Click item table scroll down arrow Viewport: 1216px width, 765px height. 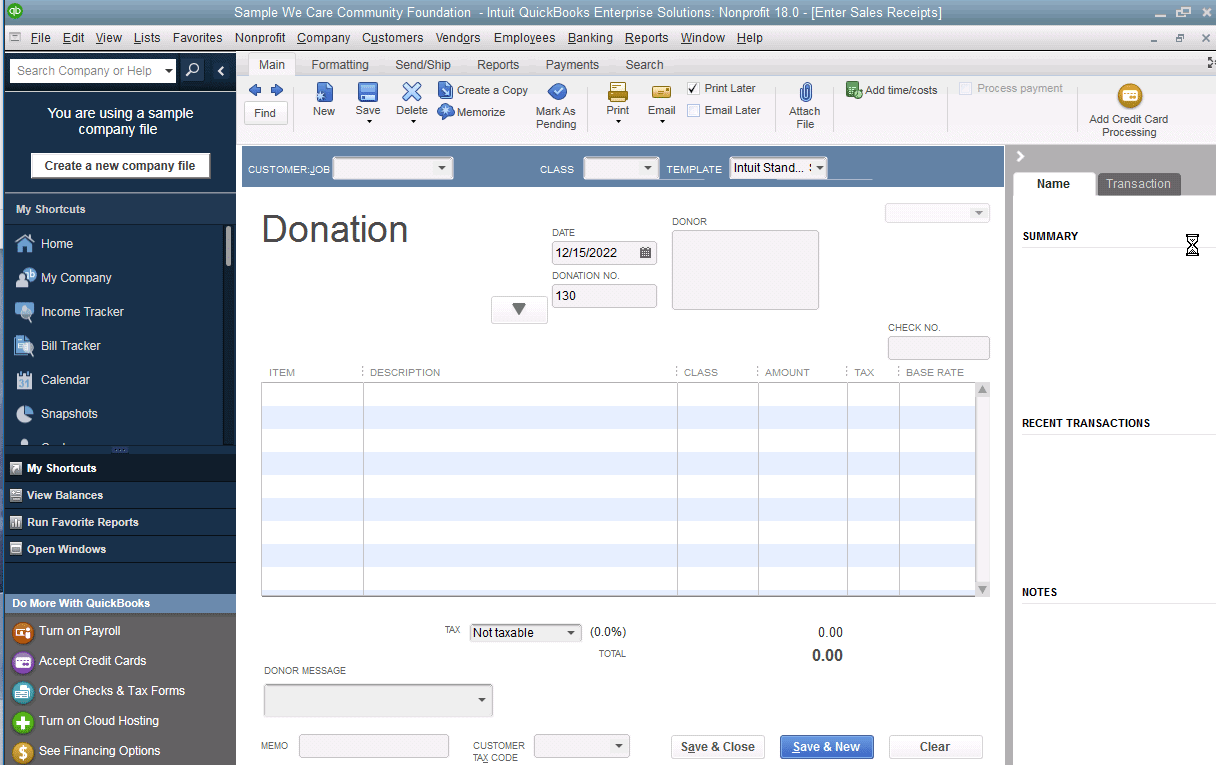coord(982,590)
